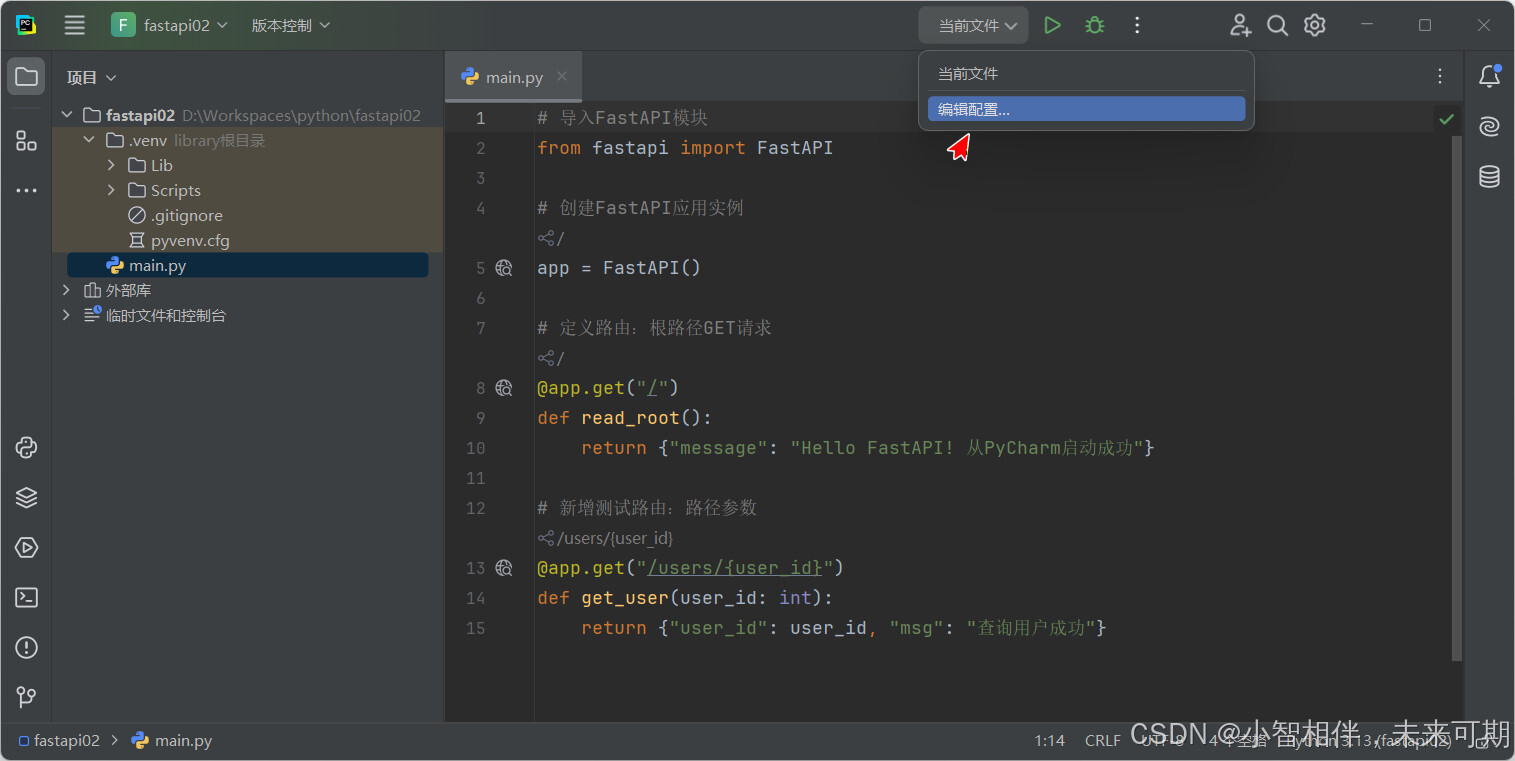Open the fastapi02 project dropdown

click(169, 25)
